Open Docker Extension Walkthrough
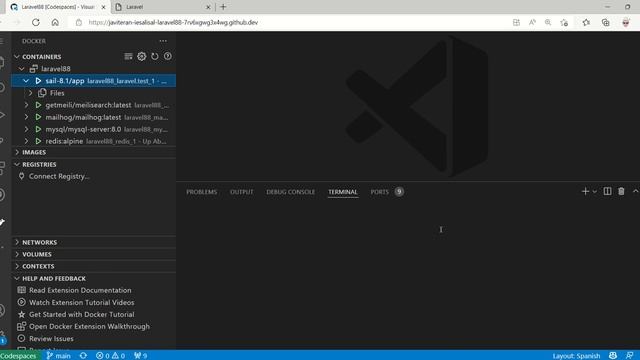The image size is (640, 360). pos(89,327)
